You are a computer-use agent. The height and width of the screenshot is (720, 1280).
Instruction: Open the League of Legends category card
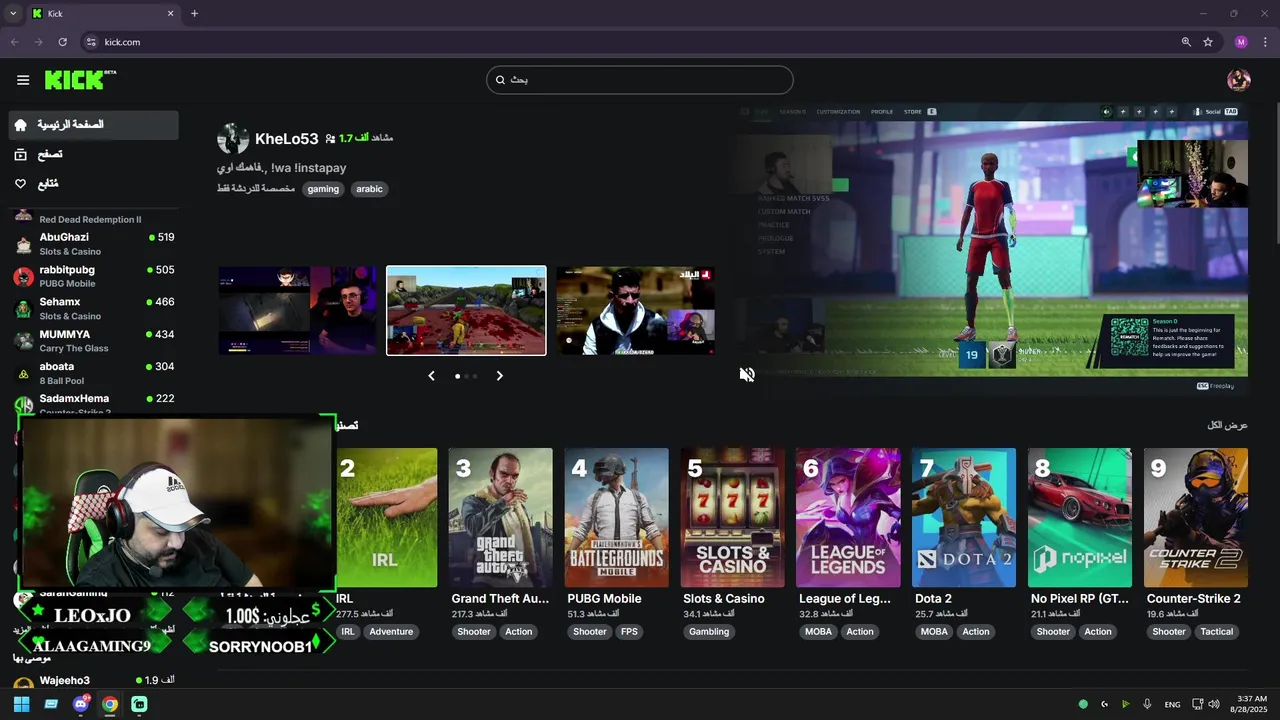click(848, 518)
